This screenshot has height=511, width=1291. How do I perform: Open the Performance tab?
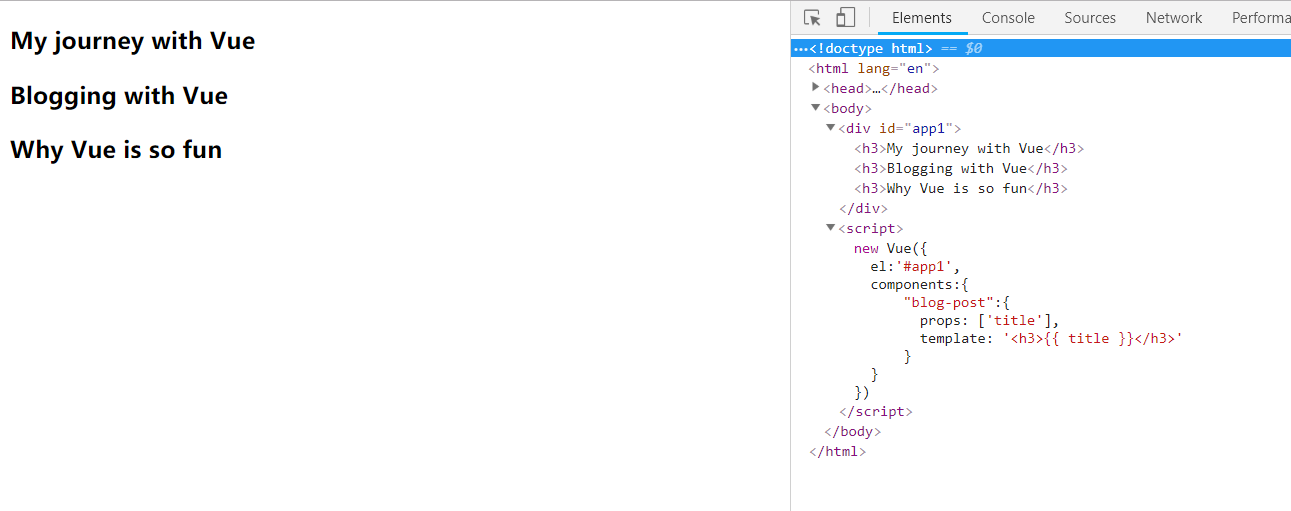click(x=1260, y=18)
